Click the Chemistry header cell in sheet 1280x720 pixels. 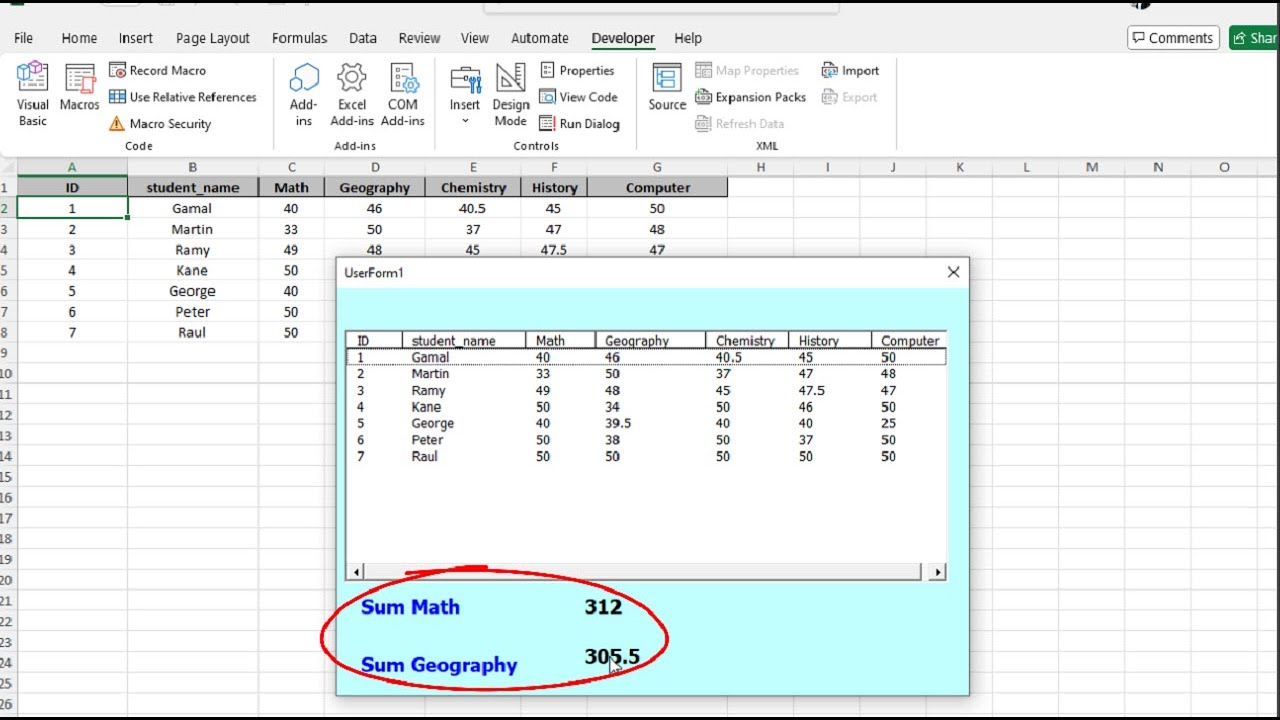point(473,187)
